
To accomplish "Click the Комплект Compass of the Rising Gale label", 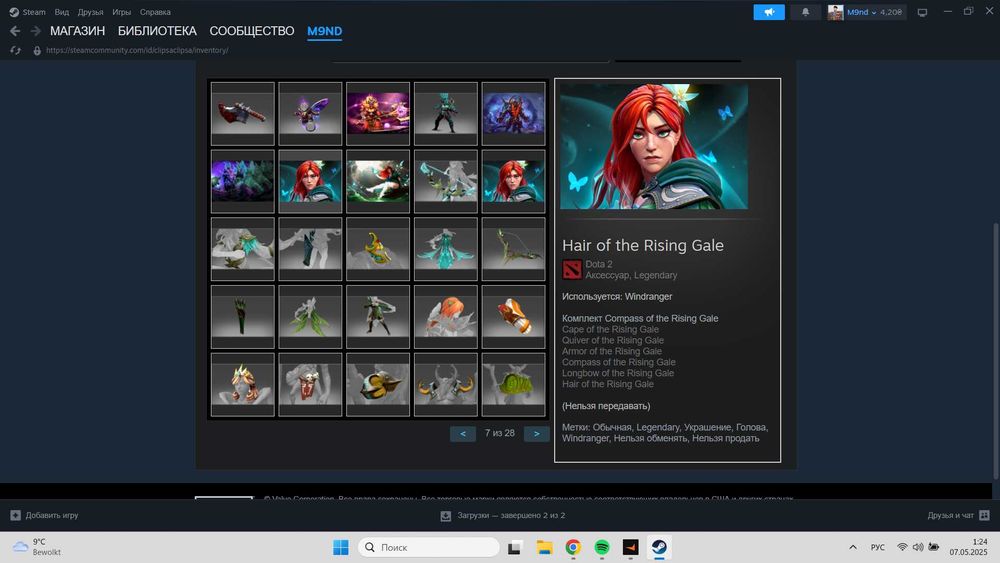I will pos(640,318).
